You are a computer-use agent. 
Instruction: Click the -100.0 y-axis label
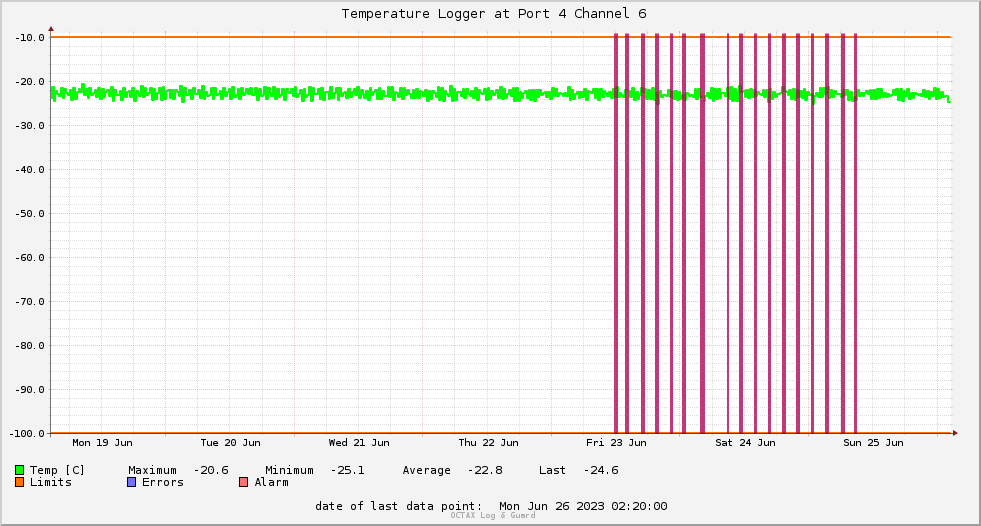[x=28, y=433]
